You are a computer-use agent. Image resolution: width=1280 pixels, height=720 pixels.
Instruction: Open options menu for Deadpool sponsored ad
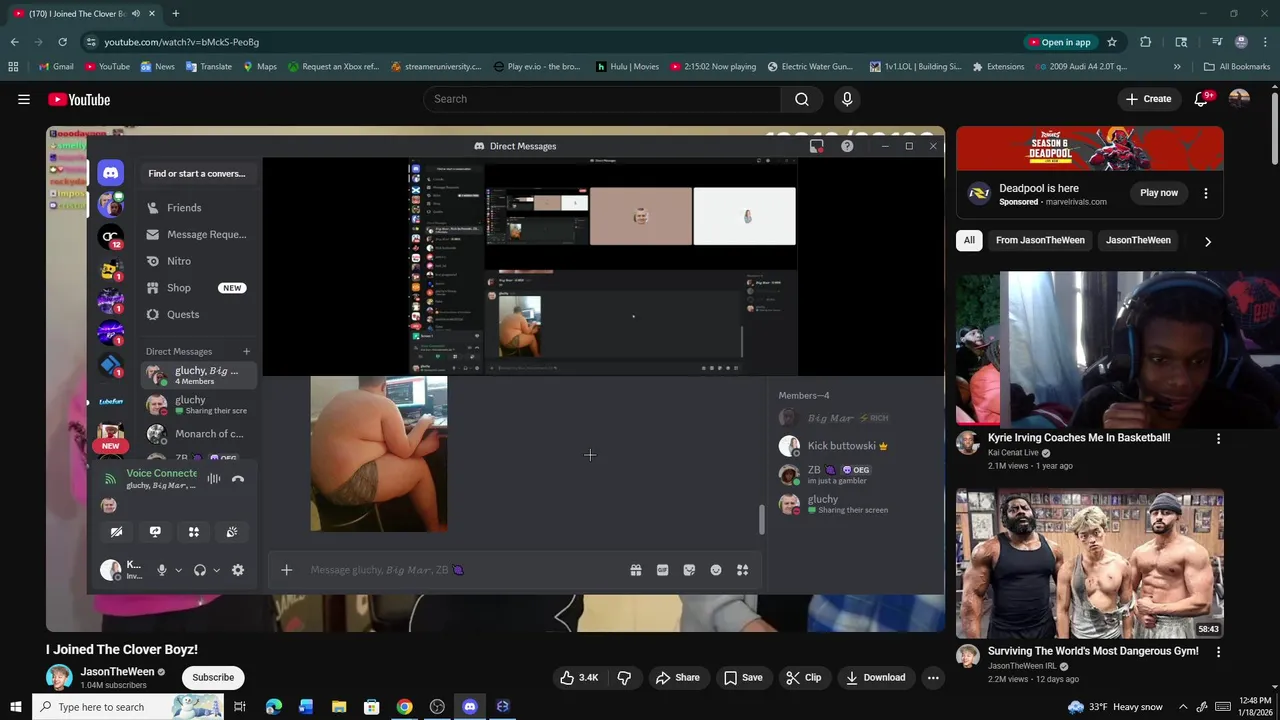coord(1206,193)
